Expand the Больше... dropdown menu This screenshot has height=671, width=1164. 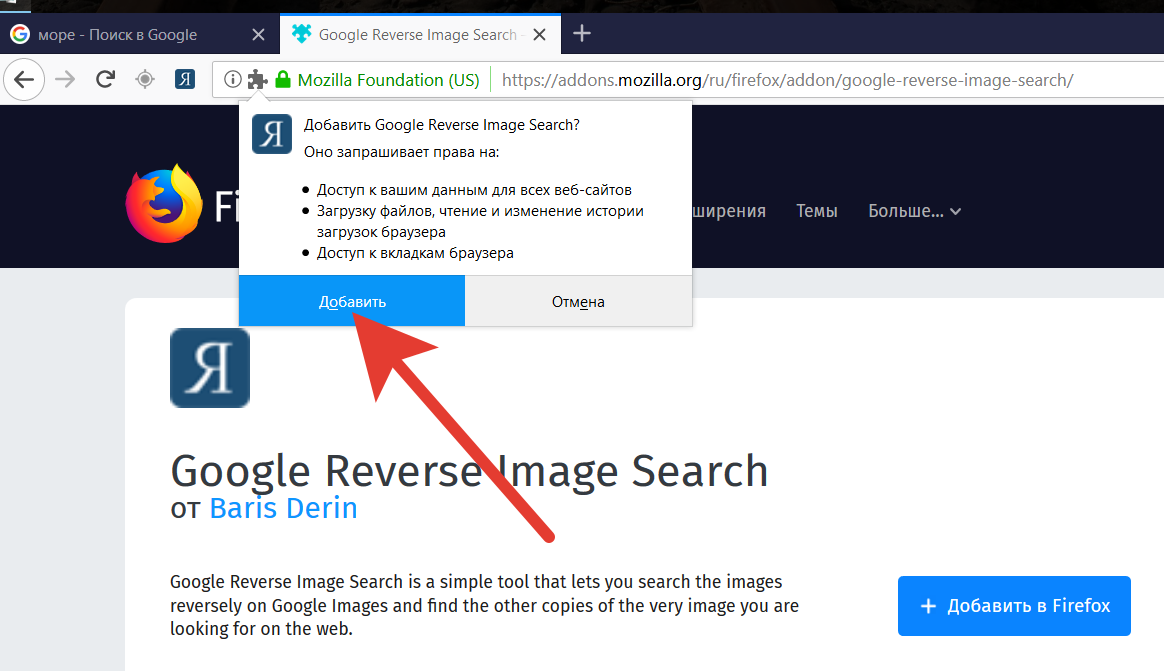(914, 211)
